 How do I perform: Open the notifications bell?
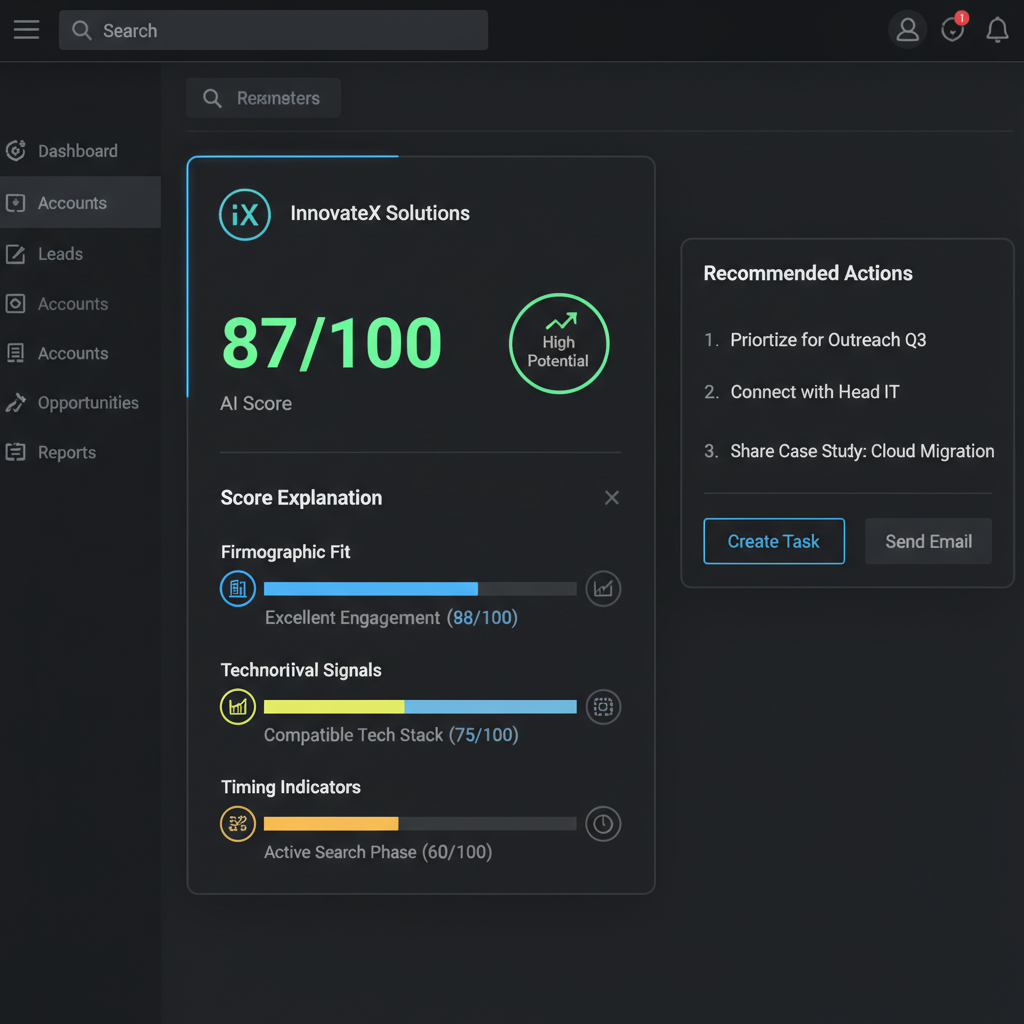[x=997, y=30]
